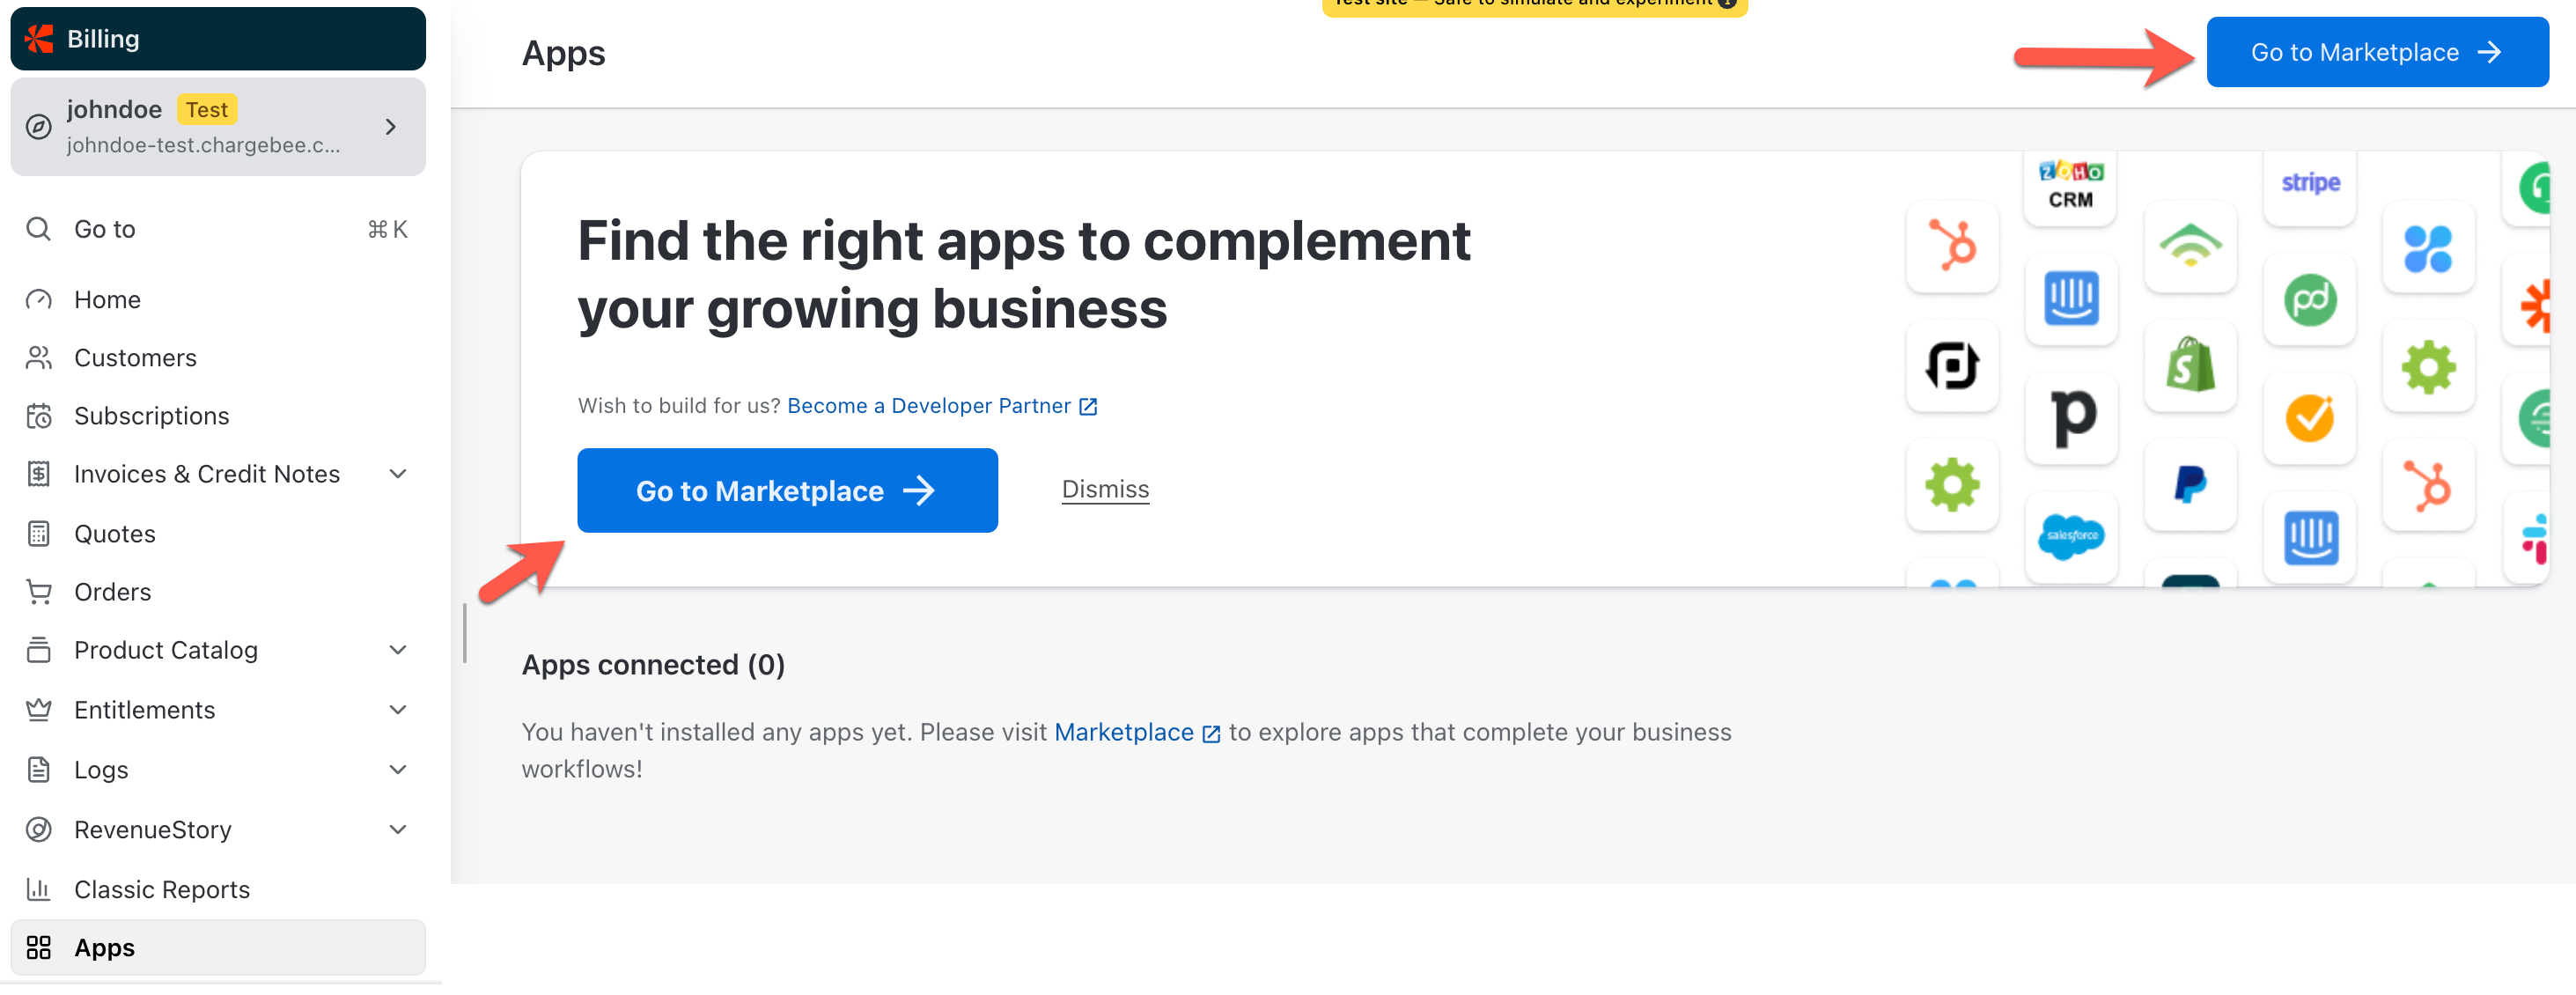Click the Chargebee logo in Billing header

40,39
